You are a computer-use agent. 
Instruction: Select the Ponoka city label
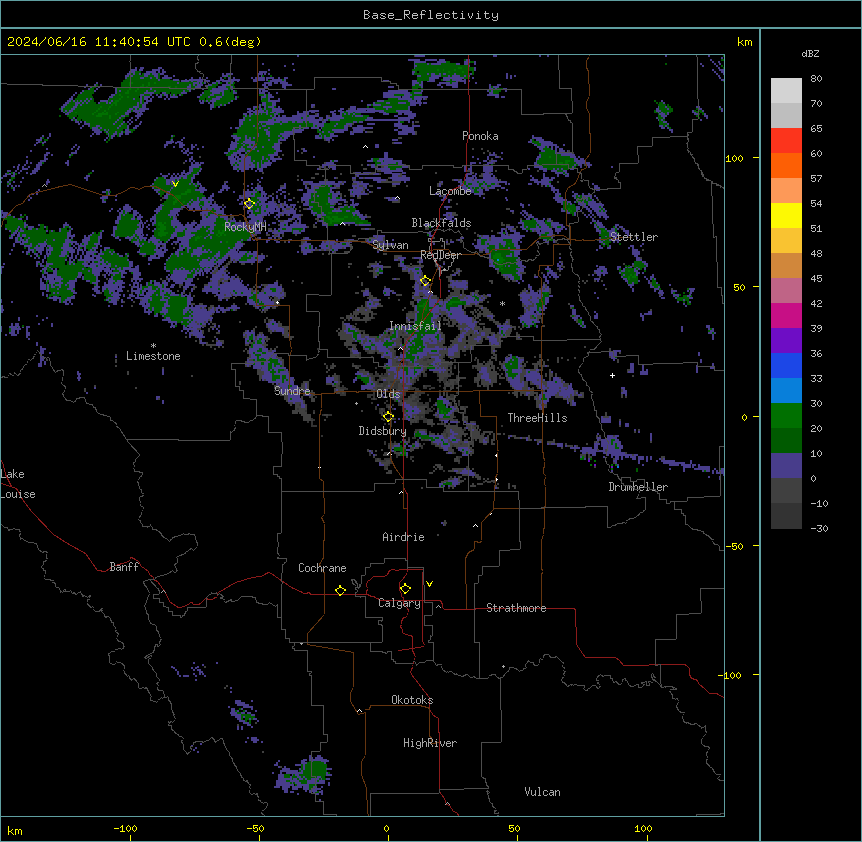[x=480, y=136]
